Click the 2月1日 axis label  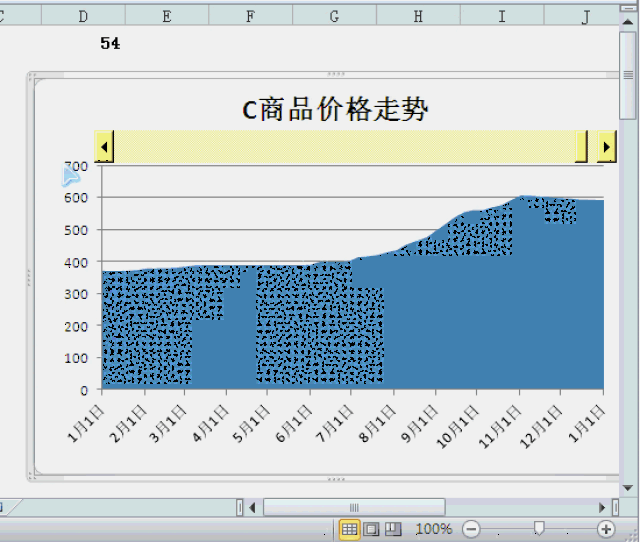128,424
